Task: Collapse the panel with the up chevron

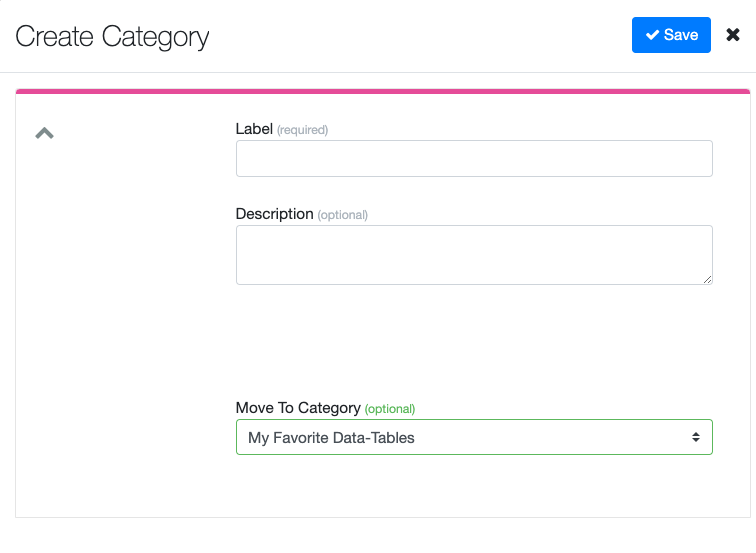Action: [x=44, y=133]
